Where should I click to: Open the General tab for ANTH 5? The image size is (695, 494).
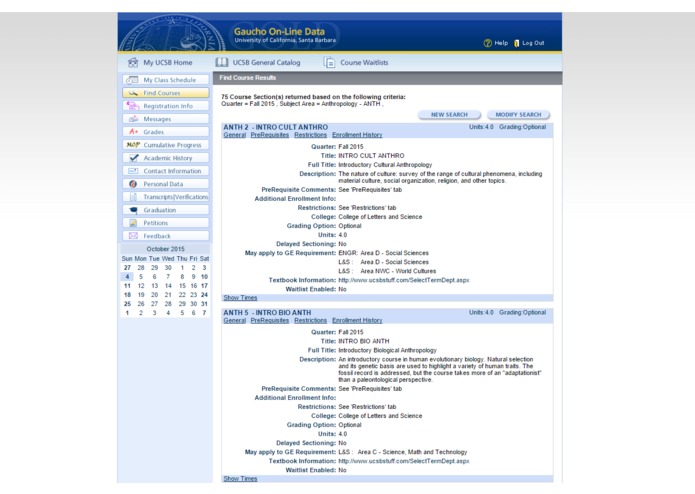(x=234, y=320)
